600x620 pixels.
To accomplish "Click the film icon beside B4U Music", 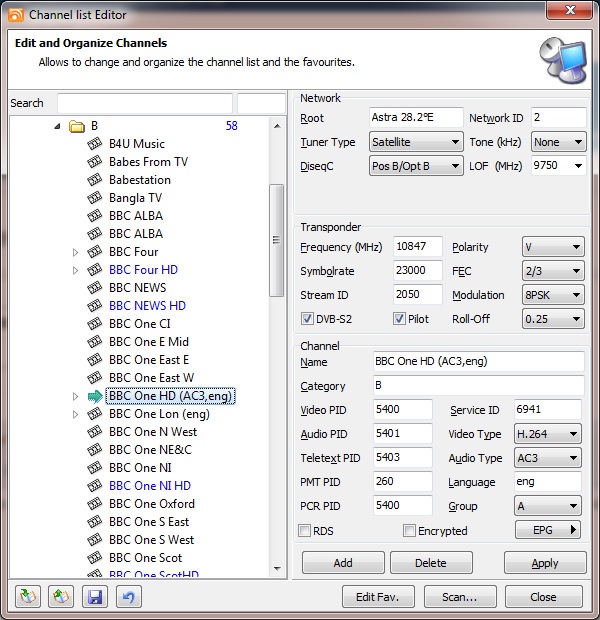I will click(95, 144).
